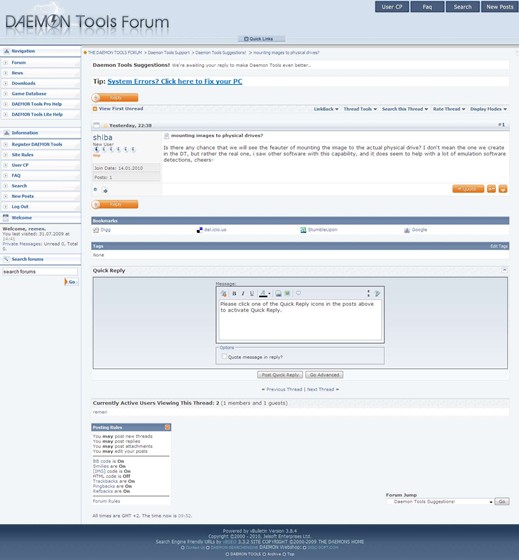Click the Go button next to Forum Jump

point(502,502)
